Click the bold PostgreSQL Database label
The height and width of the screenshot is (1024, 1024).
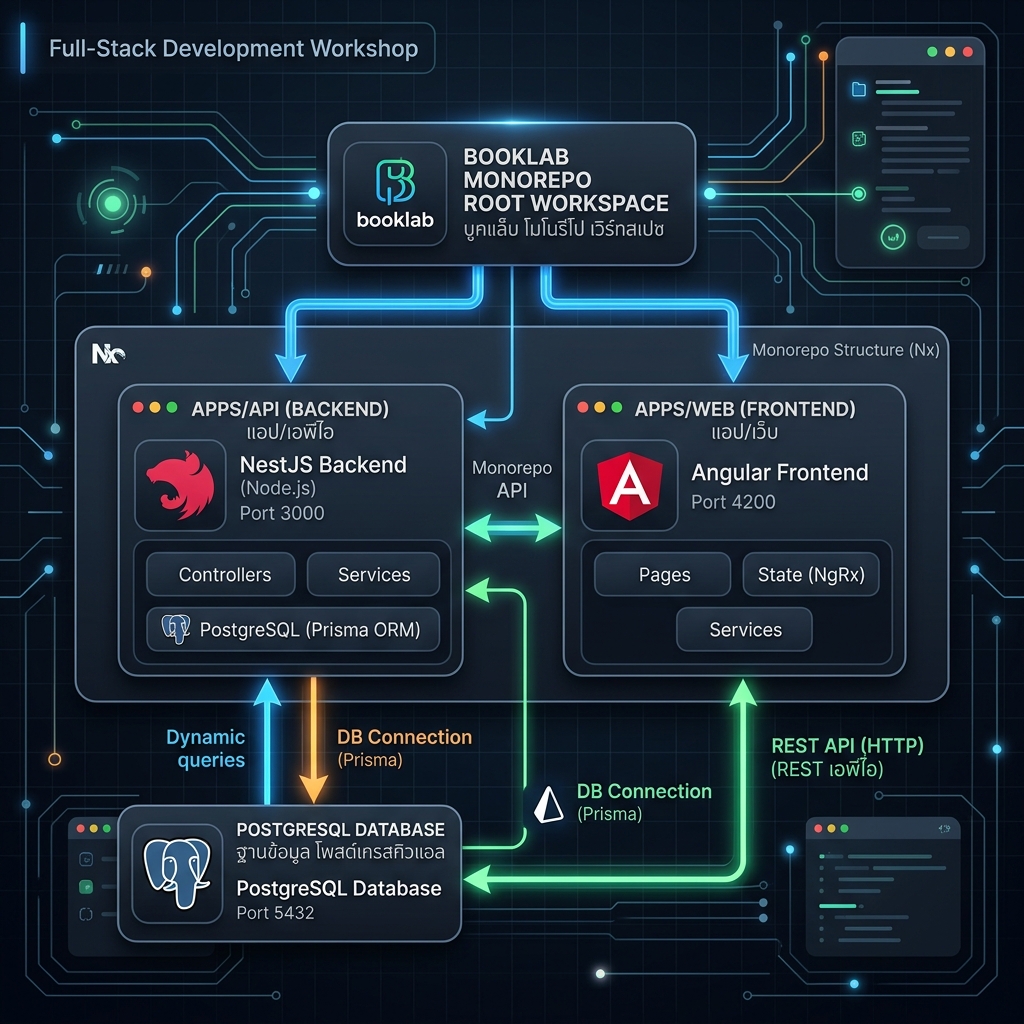click(x=339, y=888)
